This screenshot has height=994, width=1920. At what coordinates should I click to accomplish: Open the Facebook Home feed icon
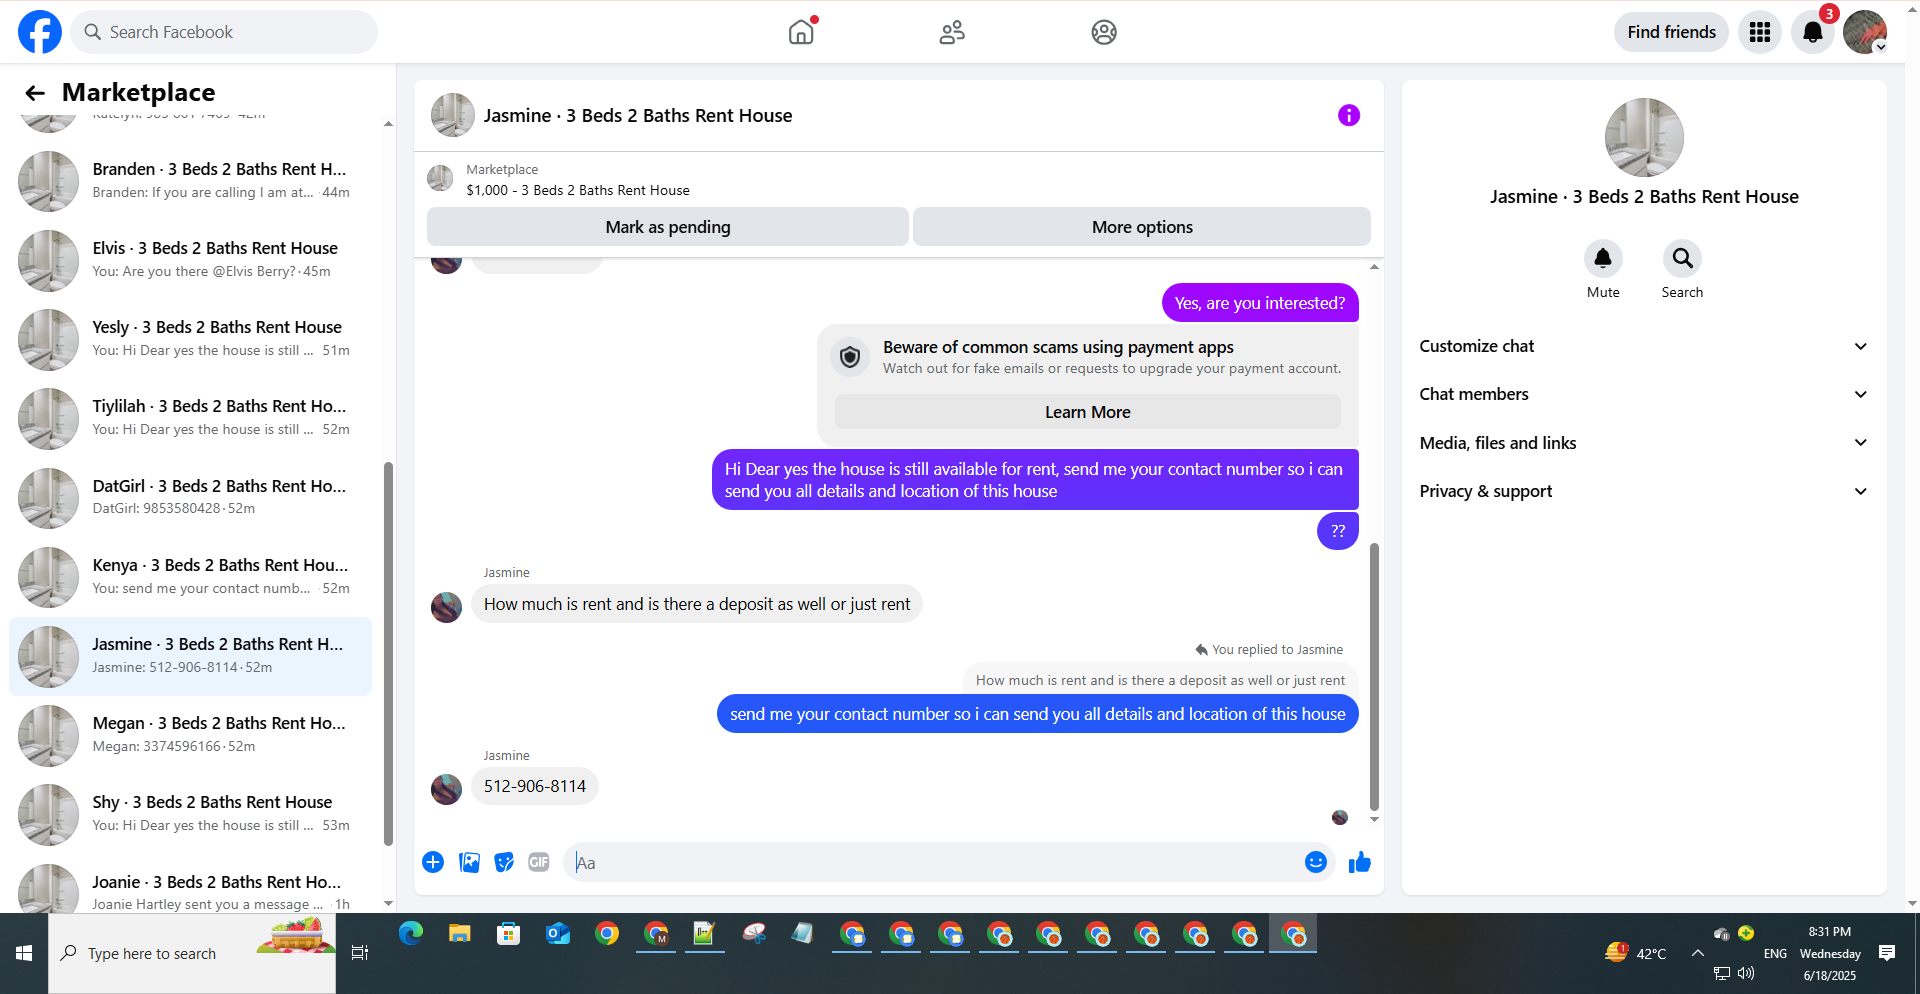802,32
